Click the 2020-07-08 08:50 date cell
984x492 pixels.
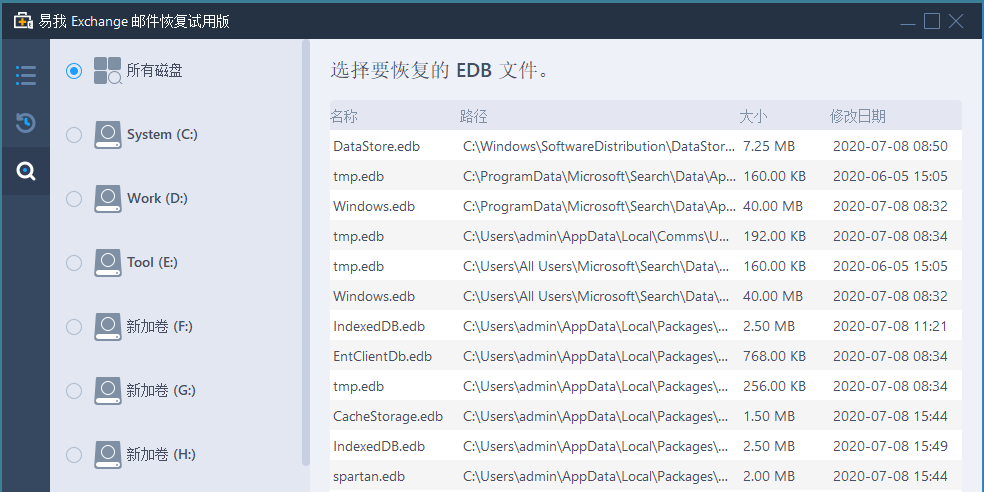tap(890, 146)
